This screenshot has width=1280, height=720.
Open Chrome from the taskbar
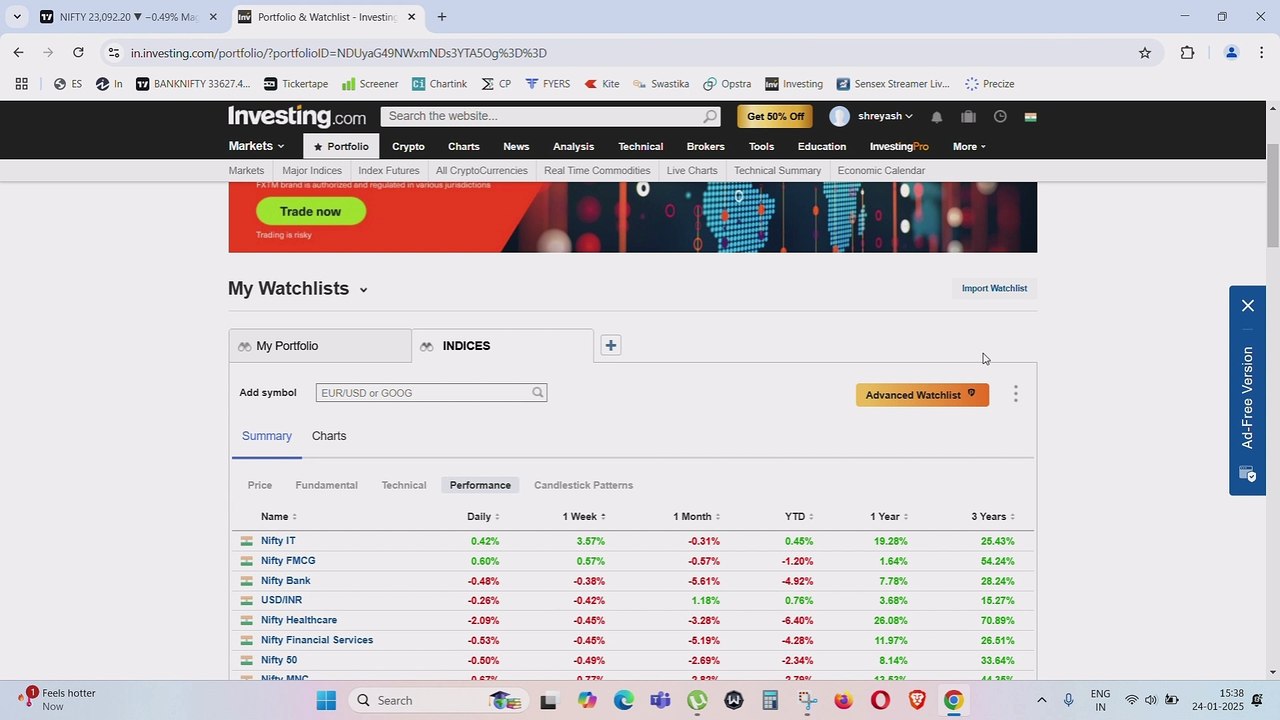tap(954, 700)
